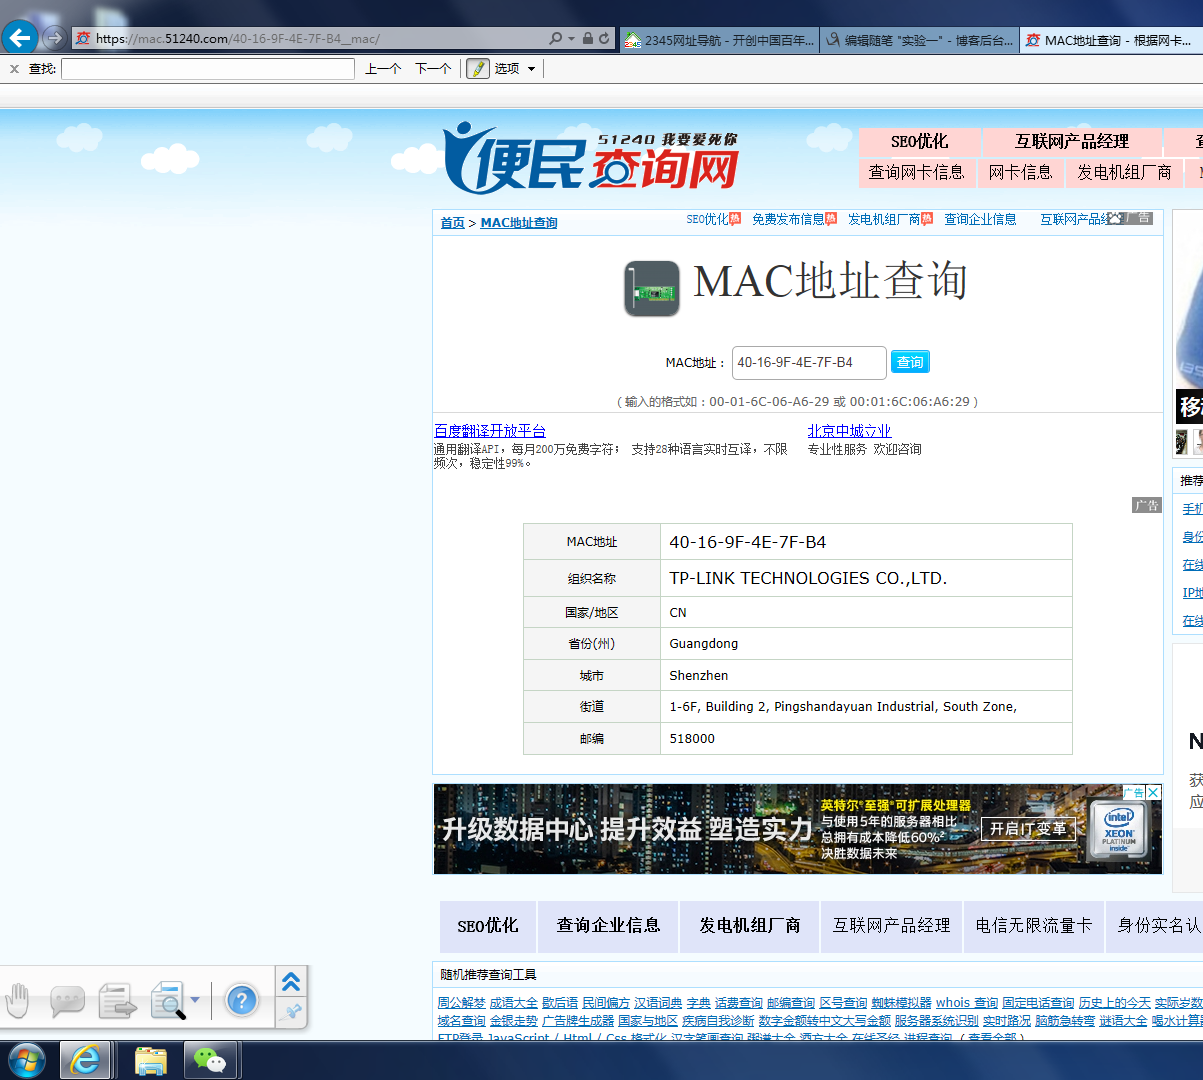Image resolution: width=1203 pixels, height=1080 pixels.
Task: Click the Intel Xeon Platinum badge in banner
Action: point(1118,828)
